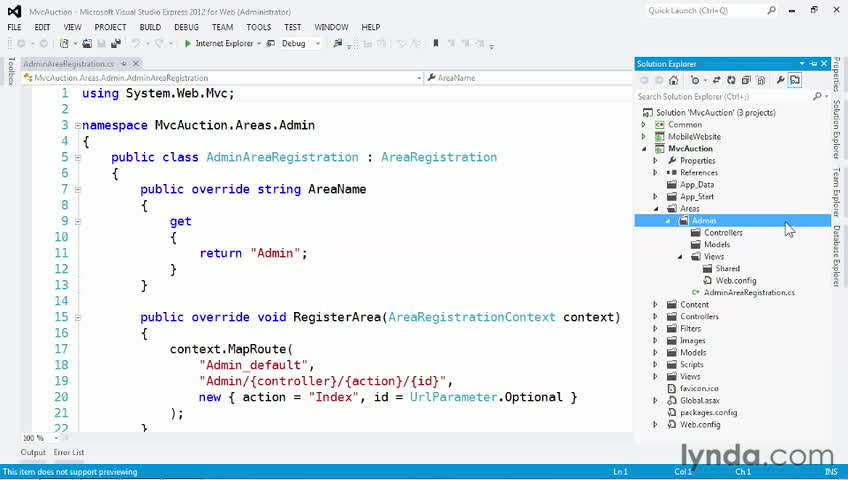
Task: Open the Toolbox side tab
Action: (11, 71)
